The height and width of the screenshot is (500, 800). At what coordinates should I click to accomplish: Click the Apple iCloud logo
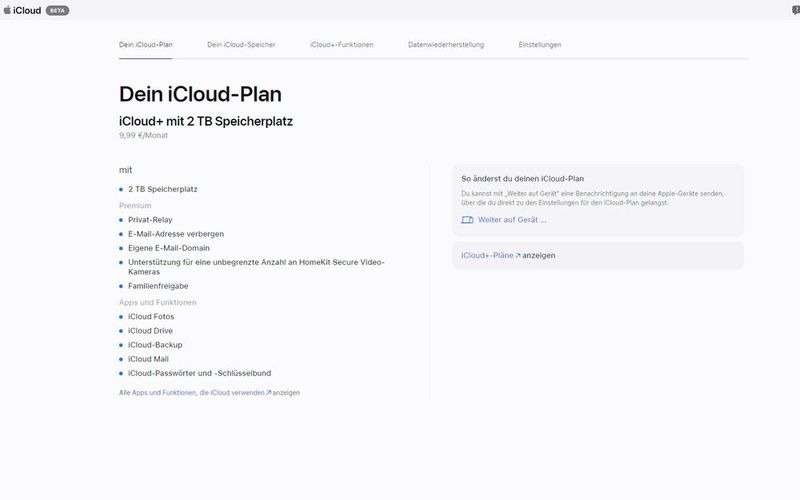pyautogui.click(x=22, y=10)
